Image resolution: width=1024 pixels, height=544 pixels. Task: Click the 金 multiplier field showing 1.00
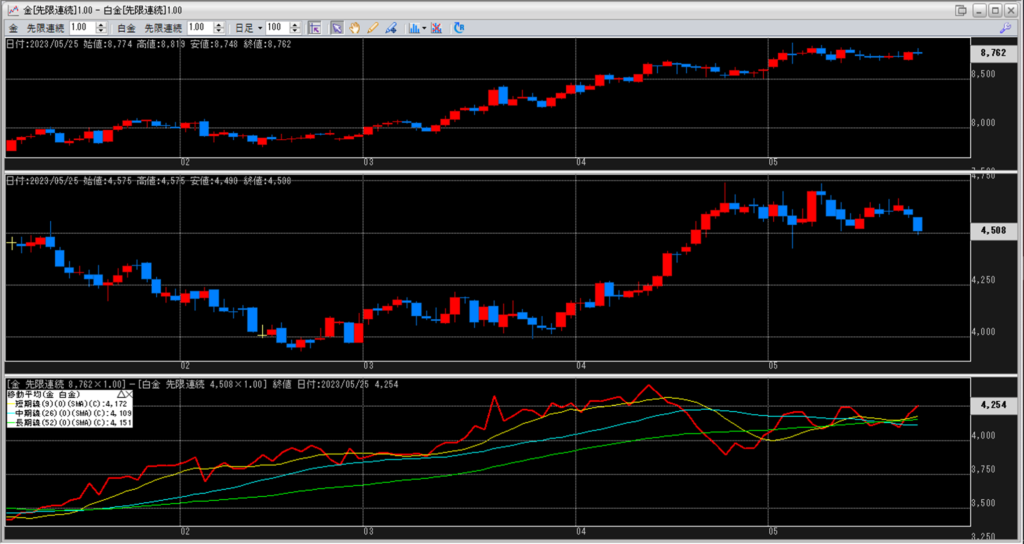(x=82, y=27)
